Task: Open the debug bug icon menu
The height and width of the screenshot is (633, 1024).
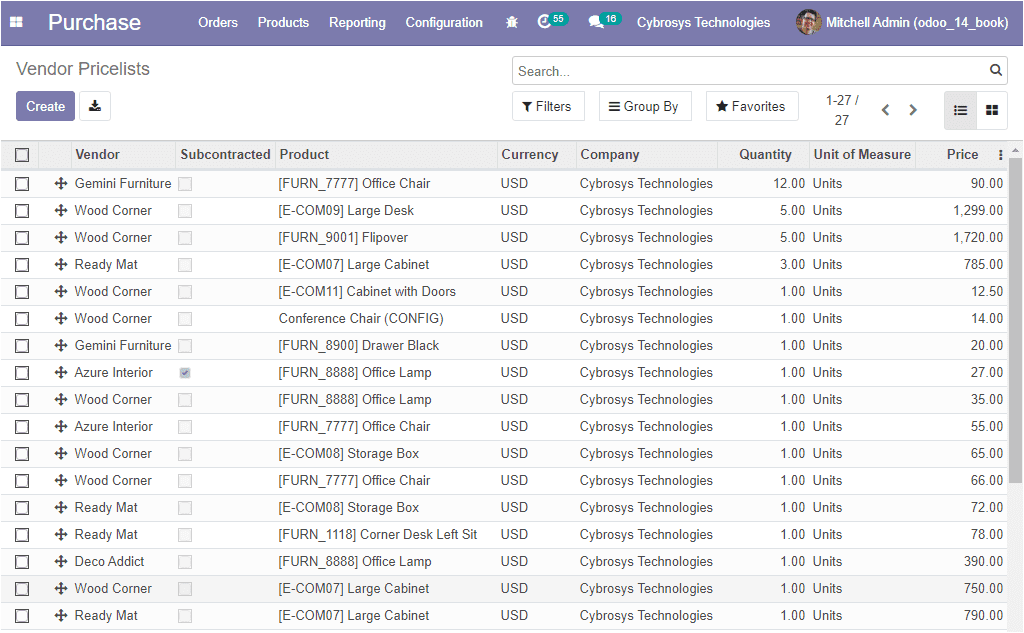Action: [x=512, y=22]
